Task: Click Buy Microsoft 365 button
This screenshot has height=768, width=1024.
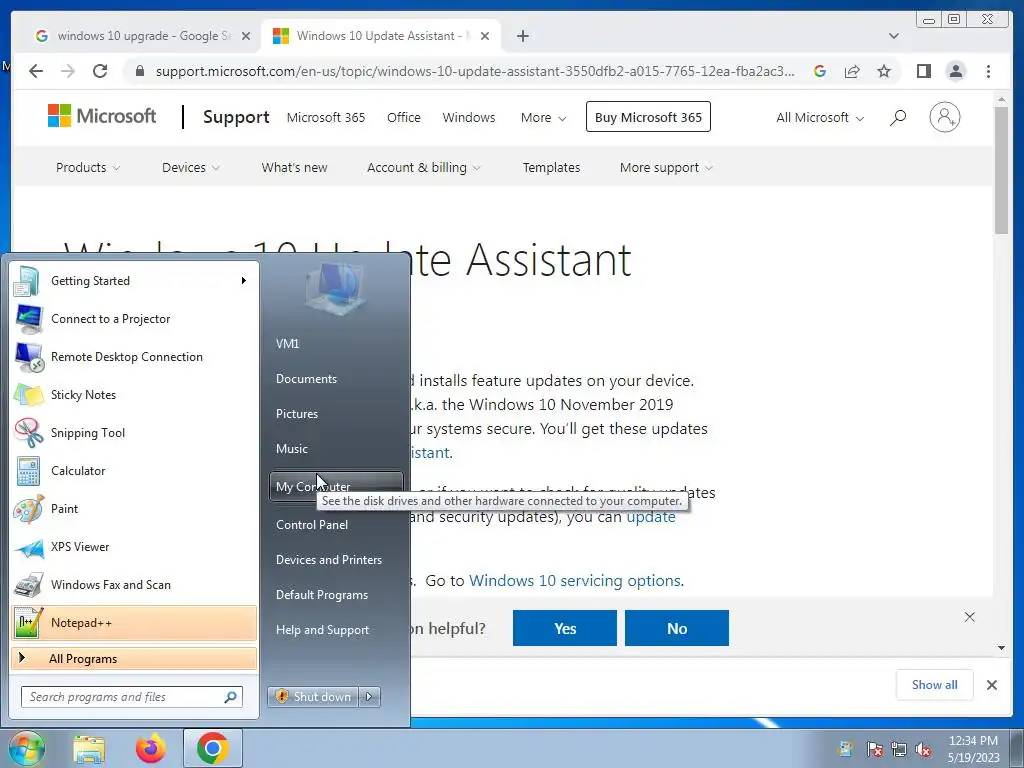Action: click(x=648, y=117)
